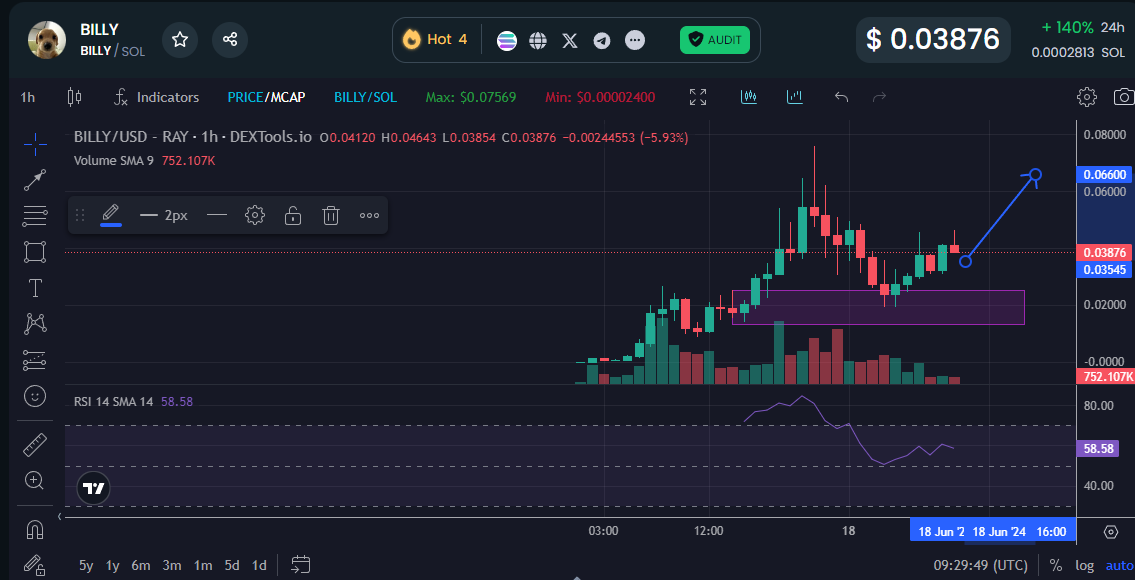
Task: Select the zoom-in magnifier tool
Action: [35, 479]
